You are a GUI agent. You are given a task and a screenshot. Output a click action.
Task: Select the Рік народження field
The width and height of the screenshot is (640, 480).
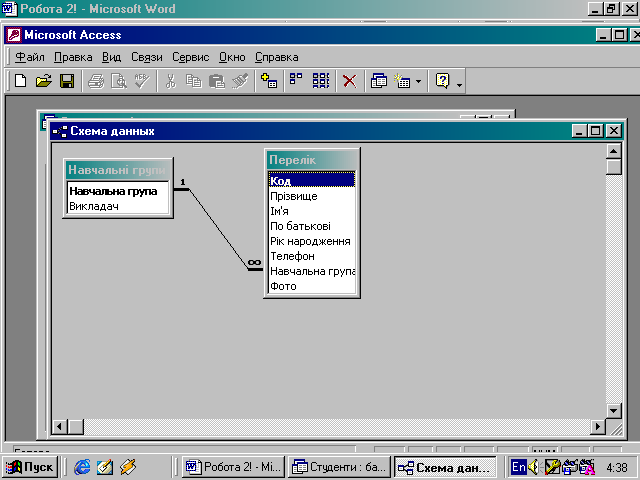click(312, 241)
